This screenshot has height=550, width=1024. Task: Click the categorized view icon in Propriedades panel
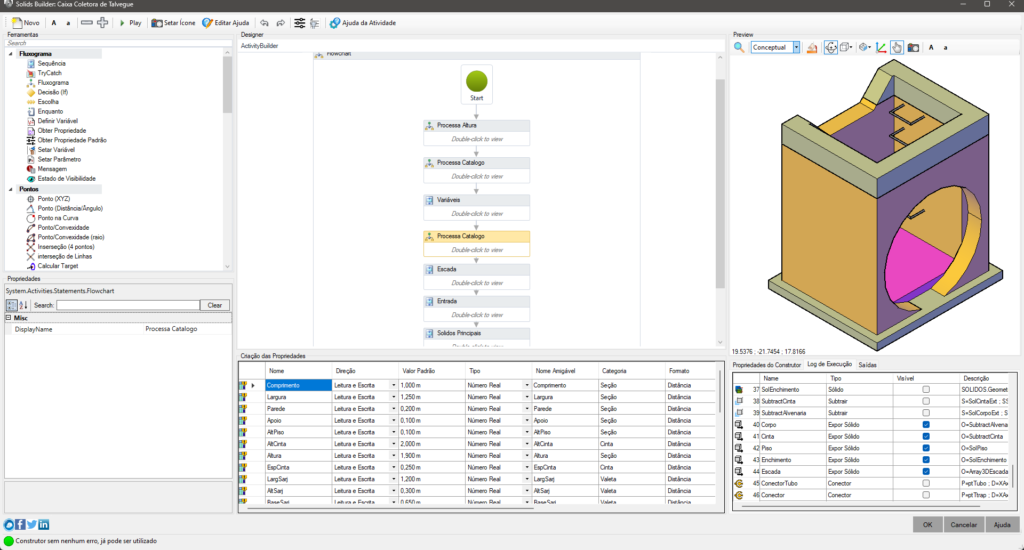point(12,305)
